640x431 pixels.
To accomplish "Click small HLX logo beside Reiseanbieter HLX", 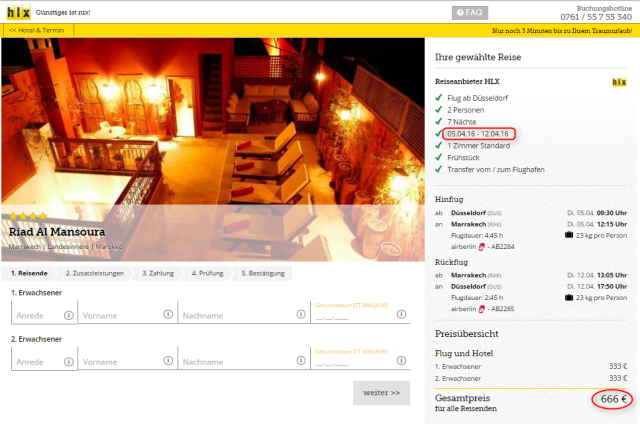I will coord(619,82).
